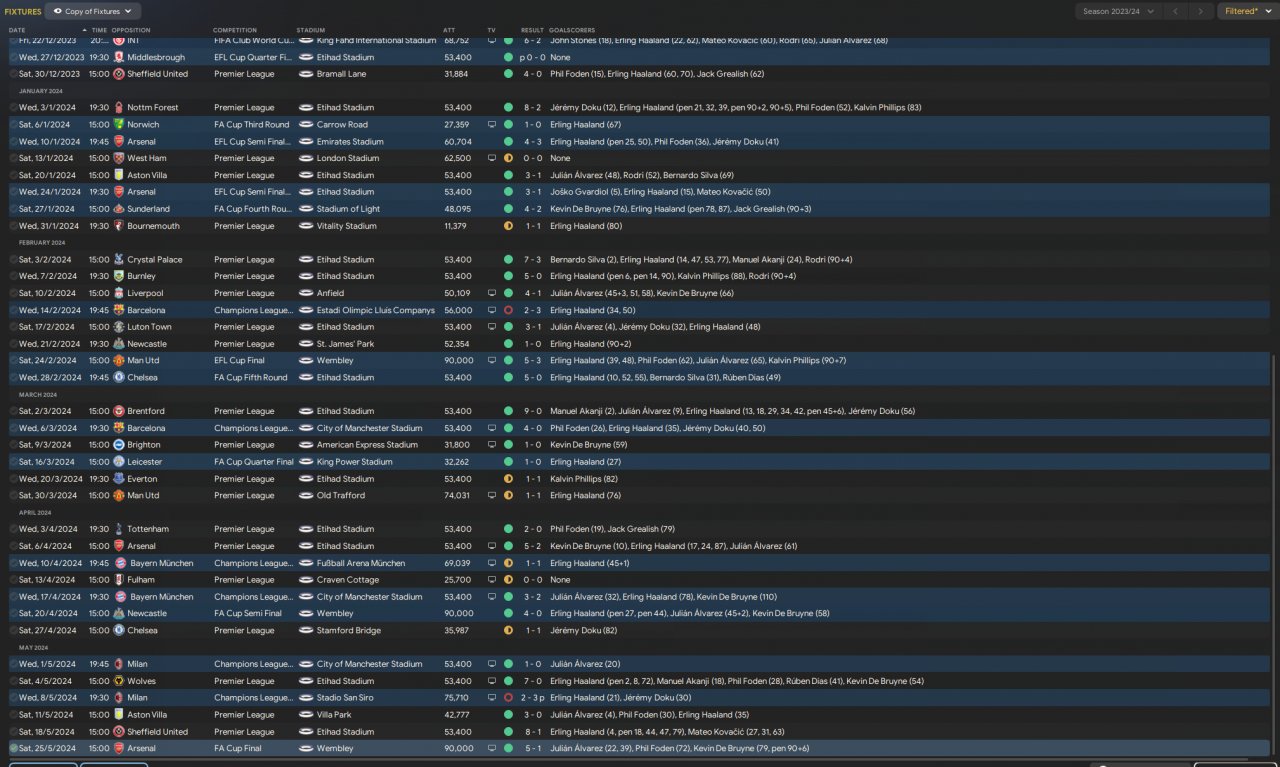Tick the selection circle for Nottm Forest fixture
1280x767 pixels.
point(13,108)
